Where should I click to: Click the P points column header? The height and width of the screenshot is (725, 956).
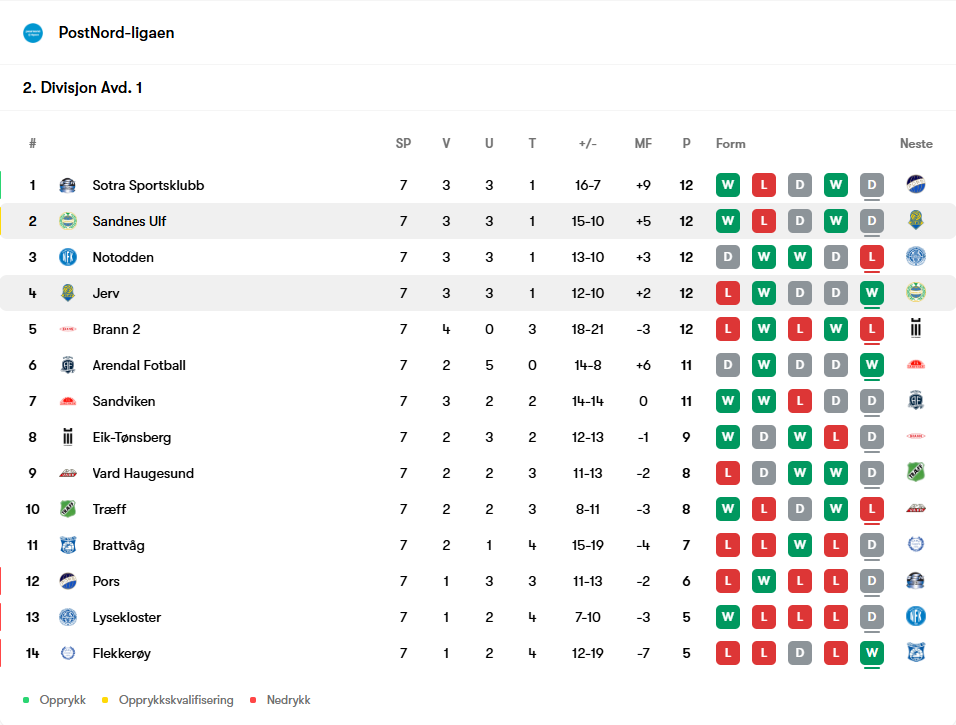(x=687, y=143)
